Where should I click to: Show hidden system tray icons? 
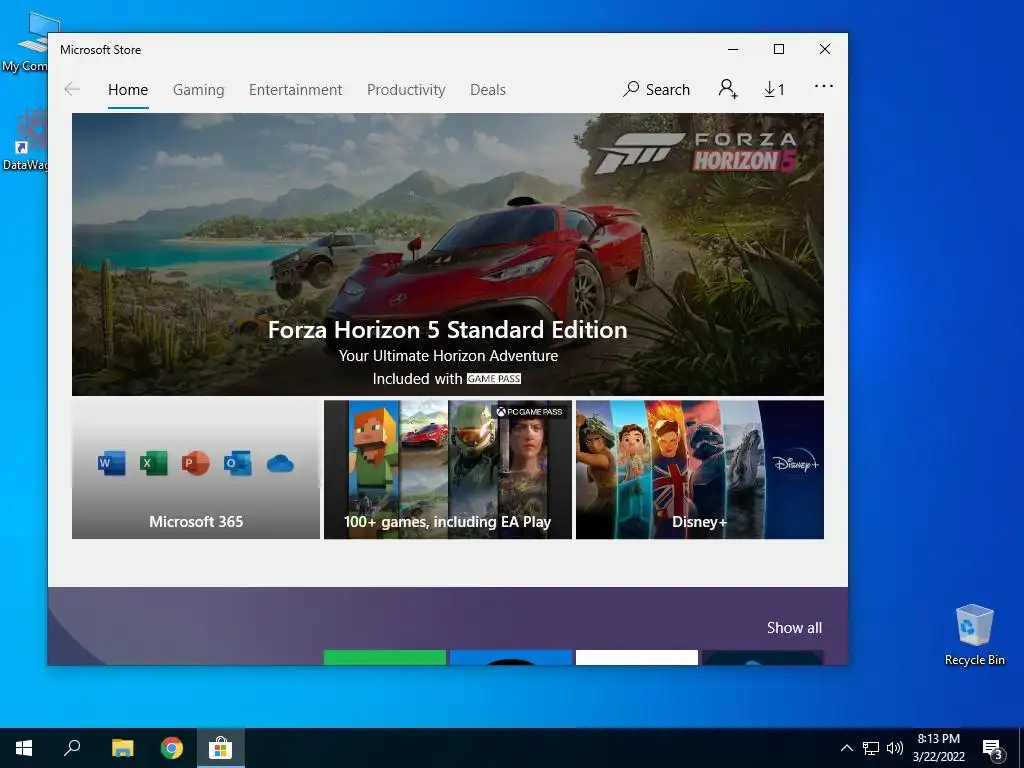(846, 748)
